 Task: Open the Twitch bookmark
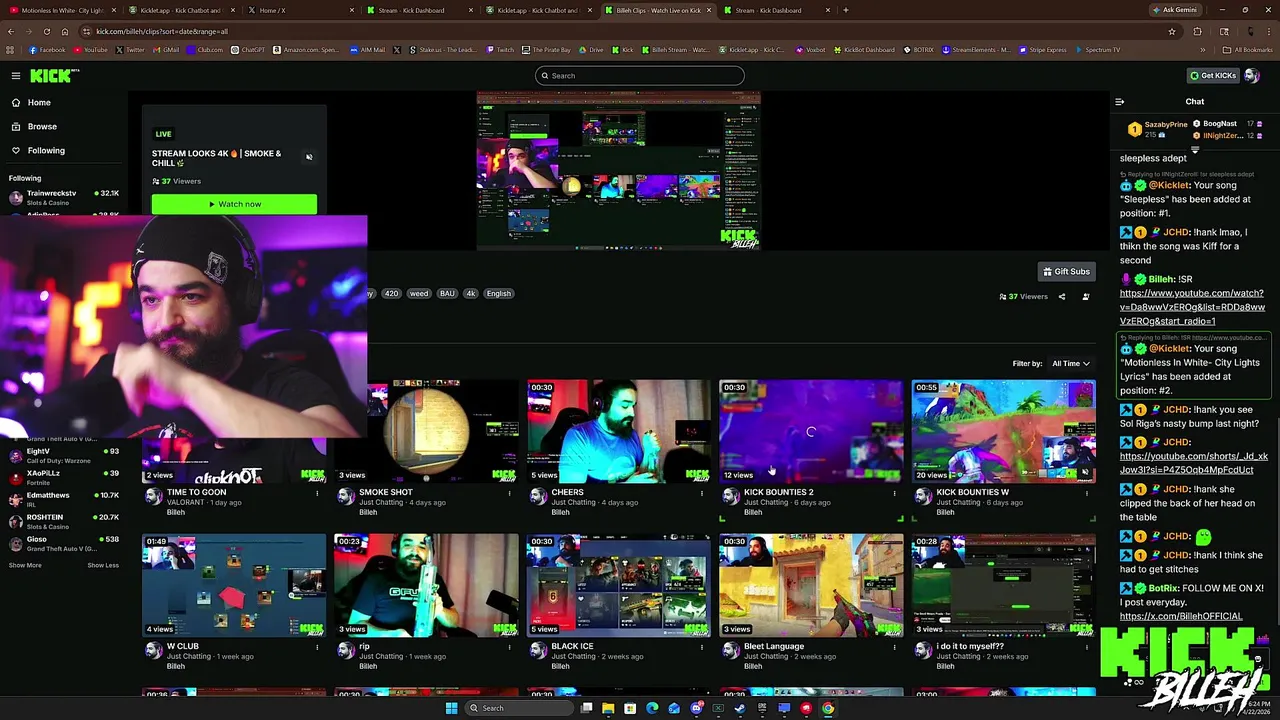[x=500, y=50]
